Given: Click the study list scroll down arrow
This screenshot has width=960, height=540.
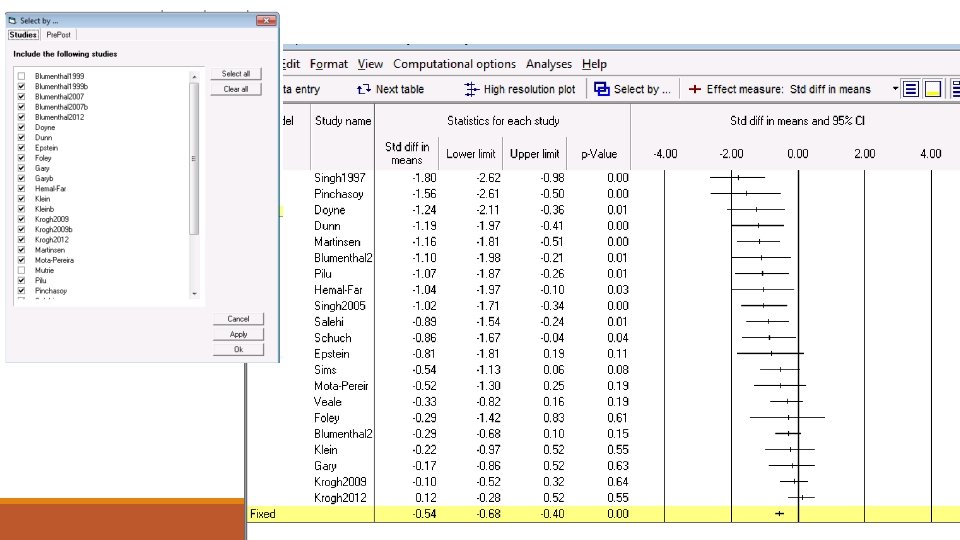Looking at the screenshot, I should pyautogui.click(x=194, y=294).
